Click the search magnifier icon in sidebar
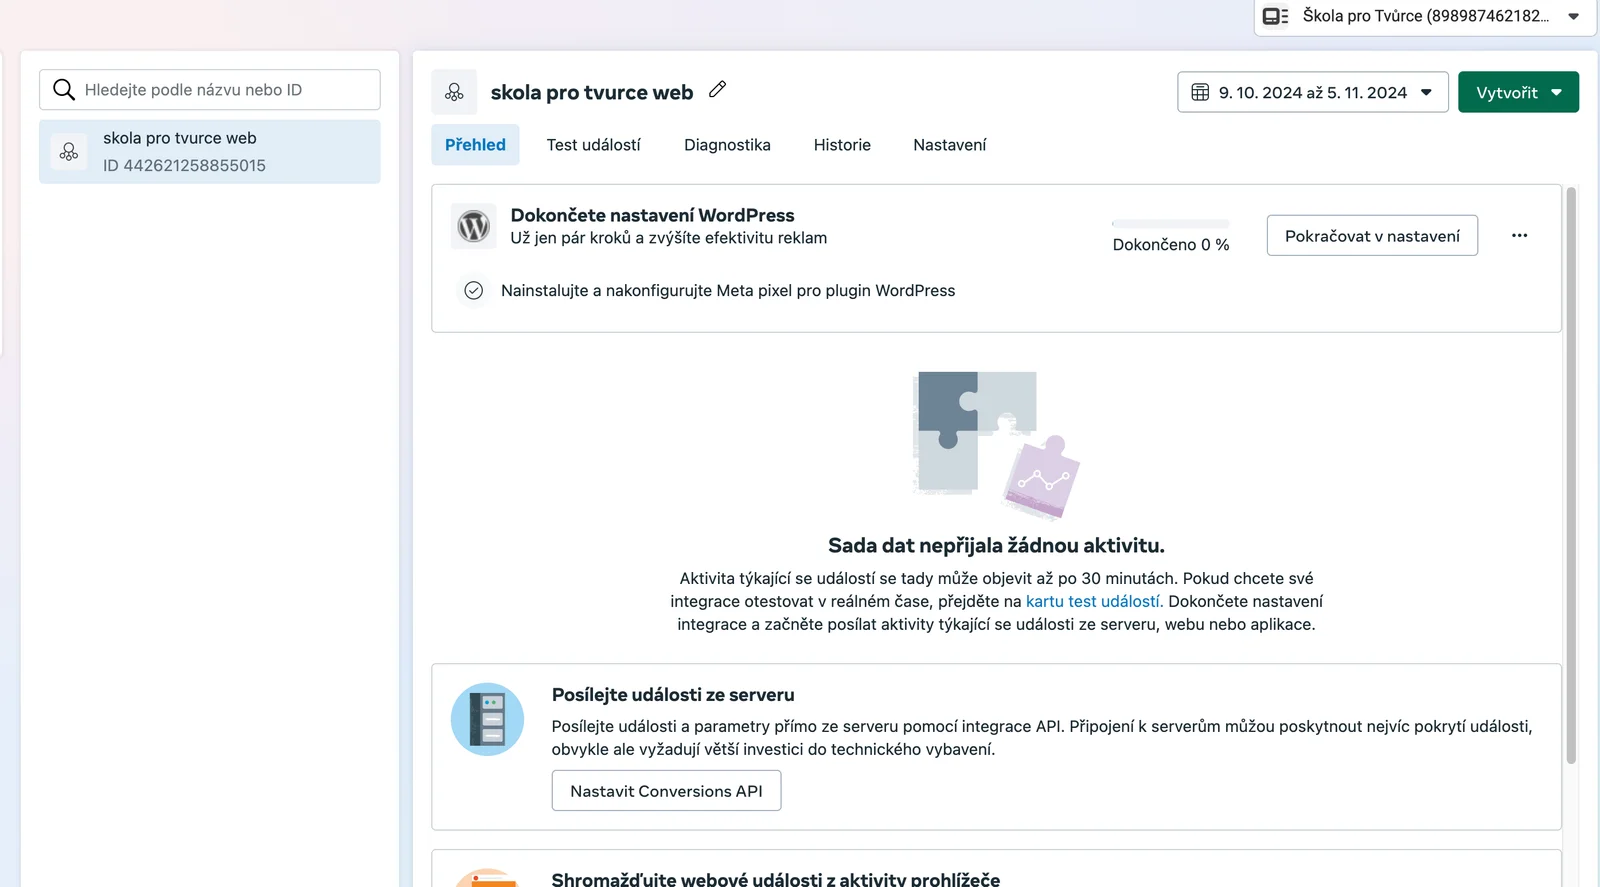The height and width of the screenshot is (887, 1600). [x=64, y=90]
